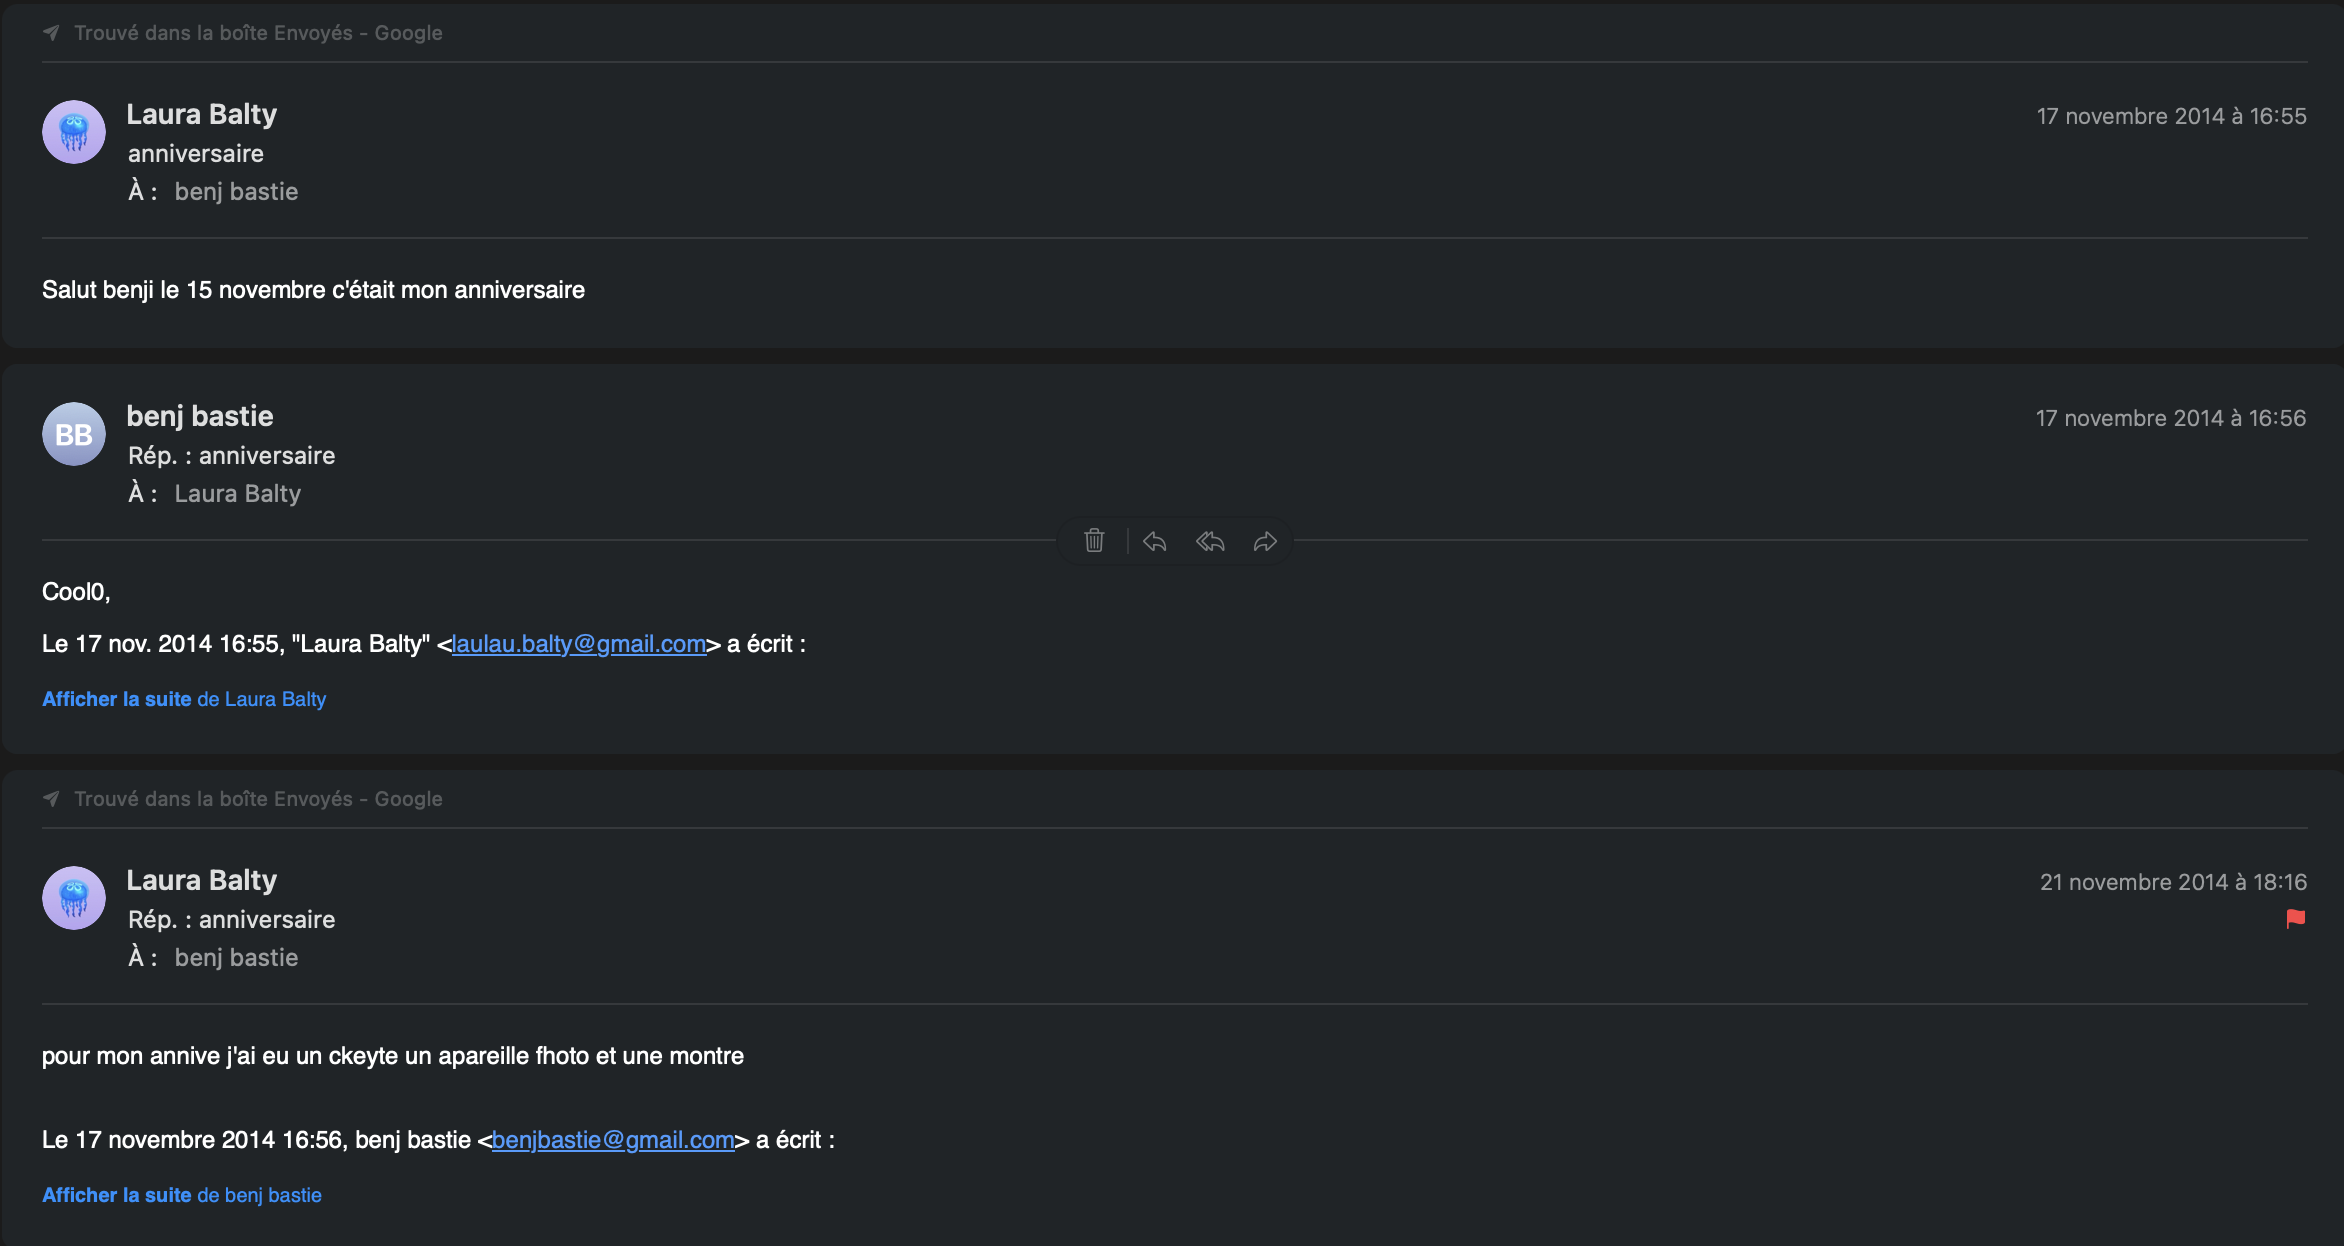
Task: Click the single-arrow reply icon
Action: 1155,541
